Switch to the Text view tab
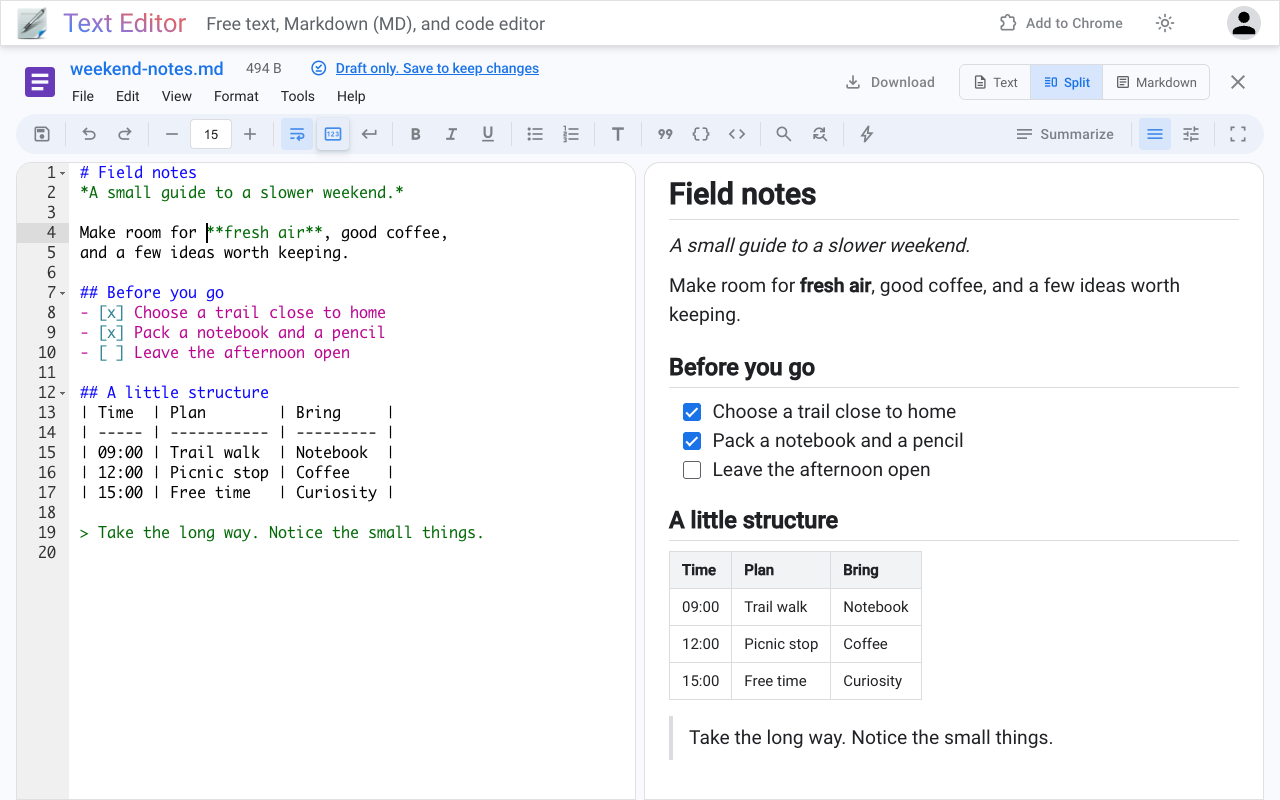1280x800 pixels. tap(995, 82)
